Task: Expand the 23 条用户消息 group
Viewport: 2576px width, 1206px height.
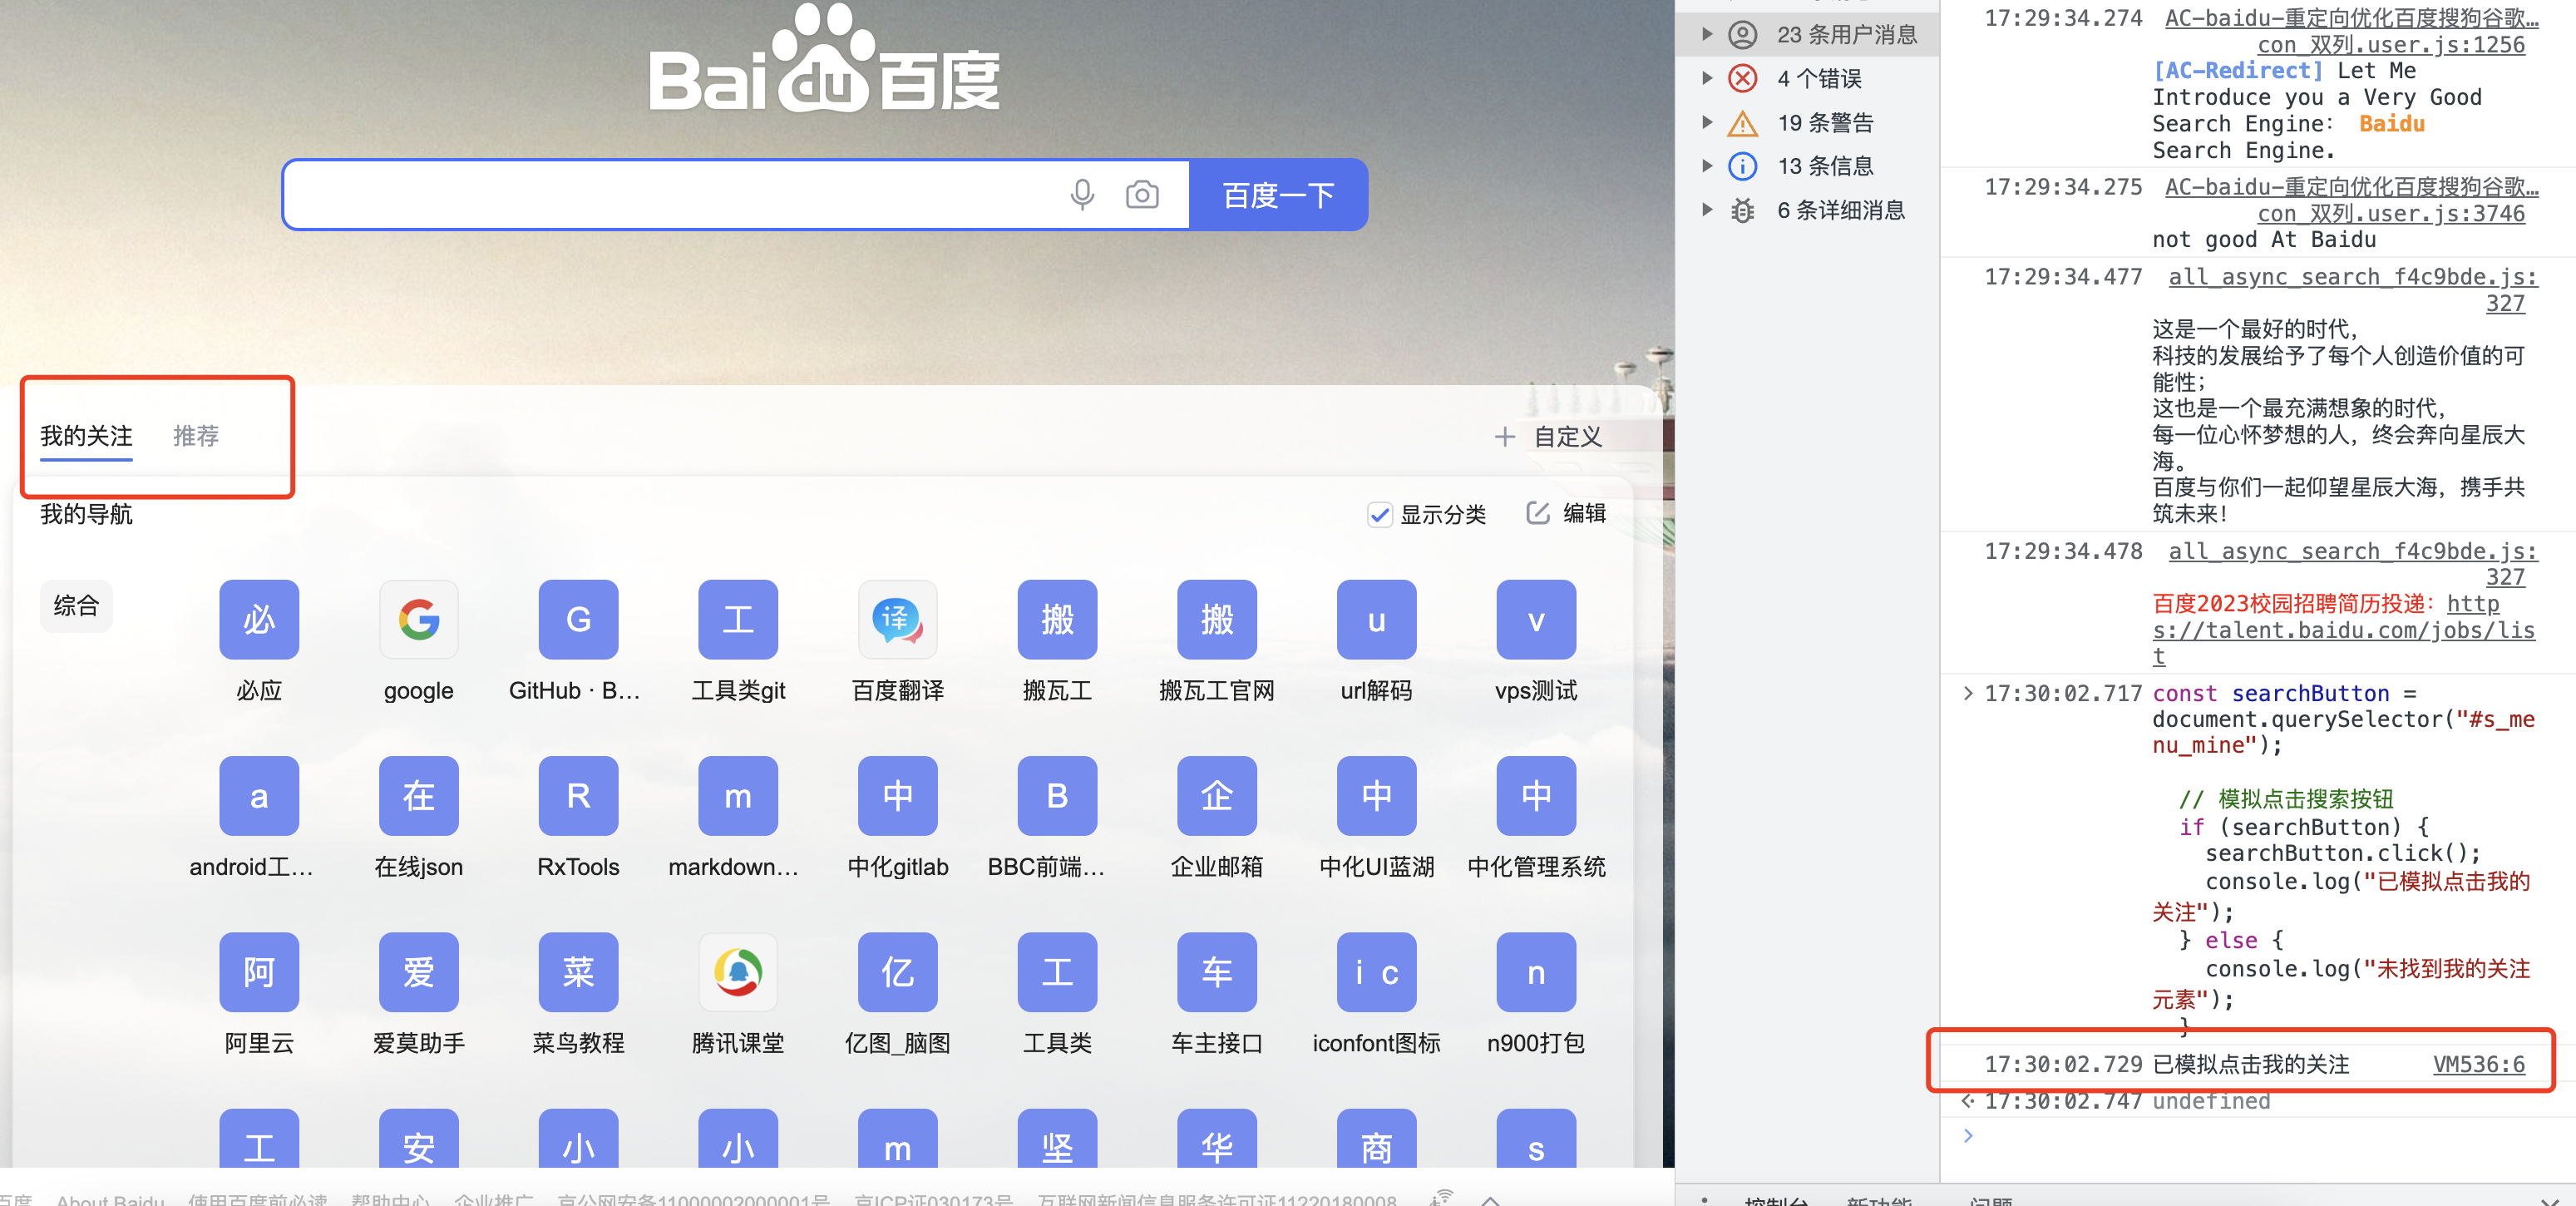Action: (1708, 34)
